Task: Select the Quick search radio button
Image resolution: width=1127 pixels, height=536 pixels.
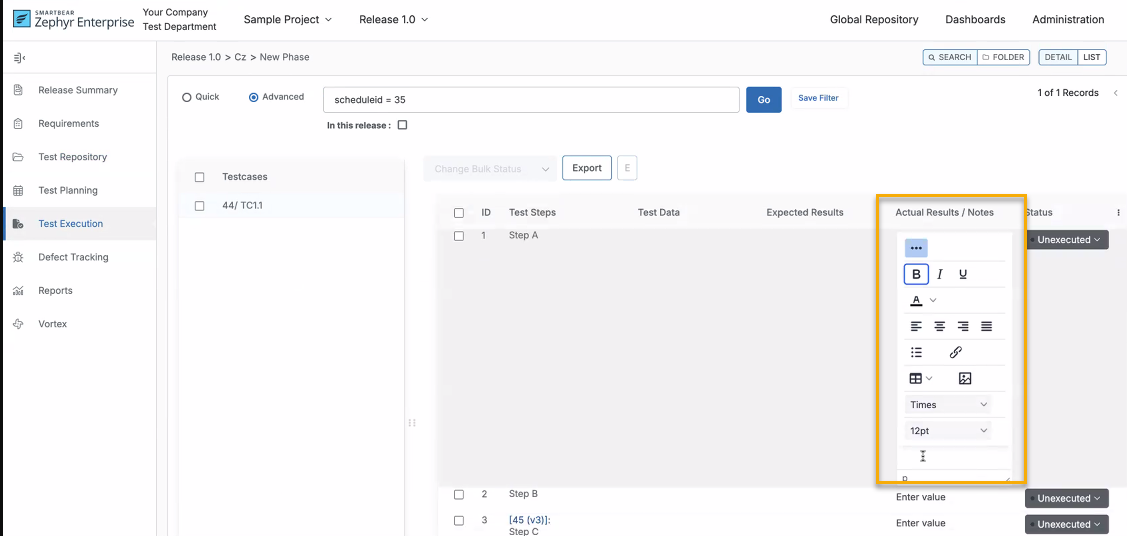Action: click(187, 97)
